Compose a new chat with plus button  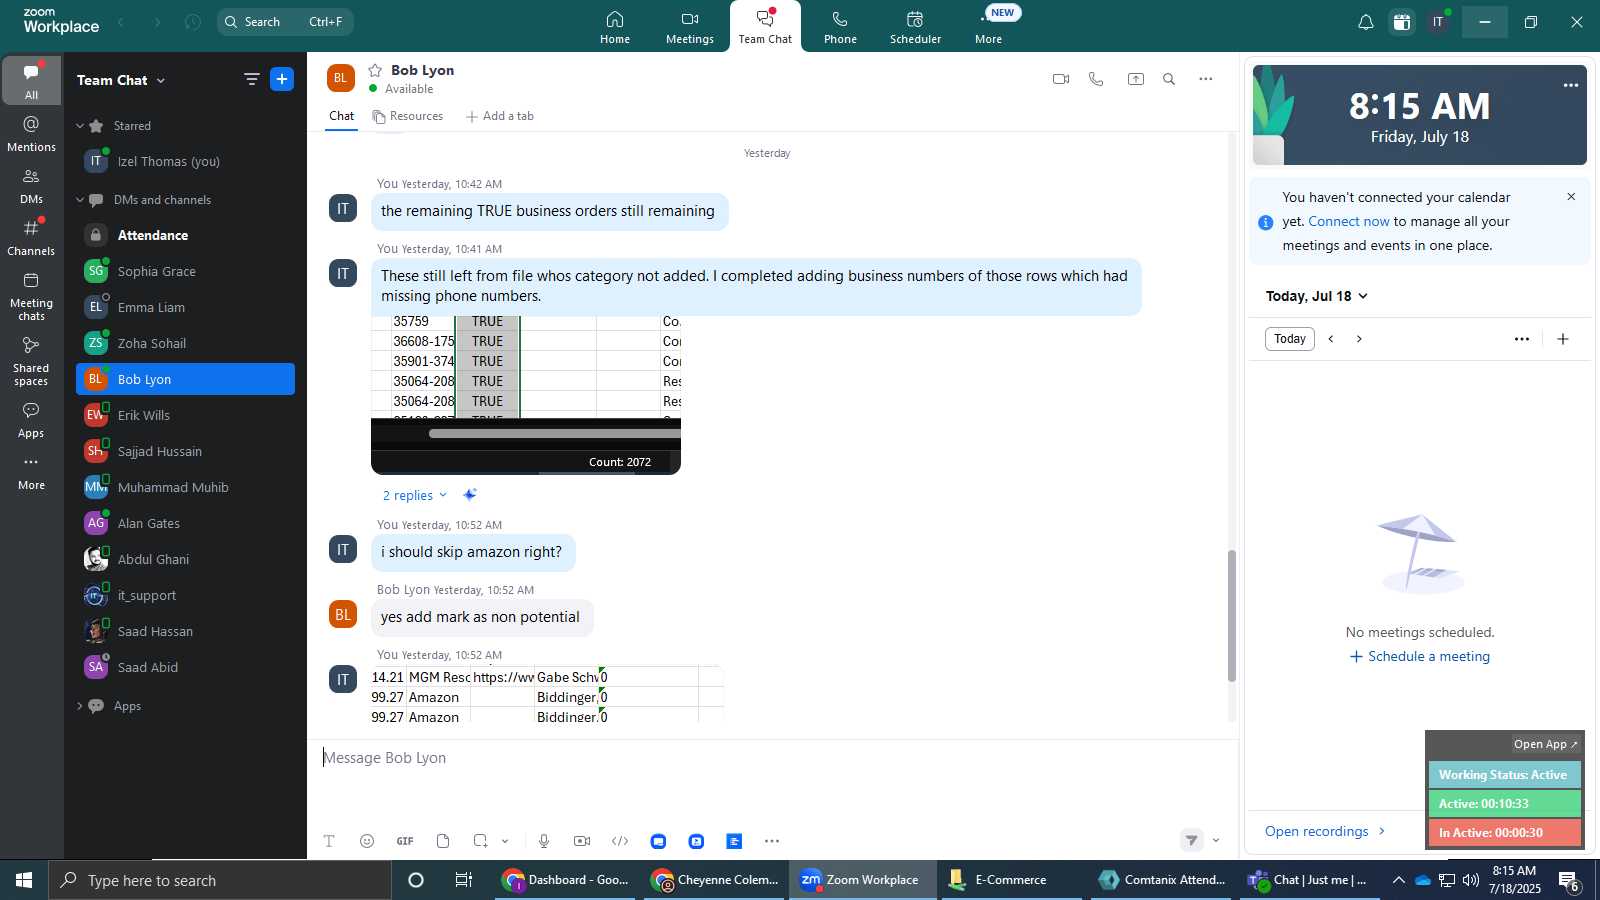coord(282,79)
